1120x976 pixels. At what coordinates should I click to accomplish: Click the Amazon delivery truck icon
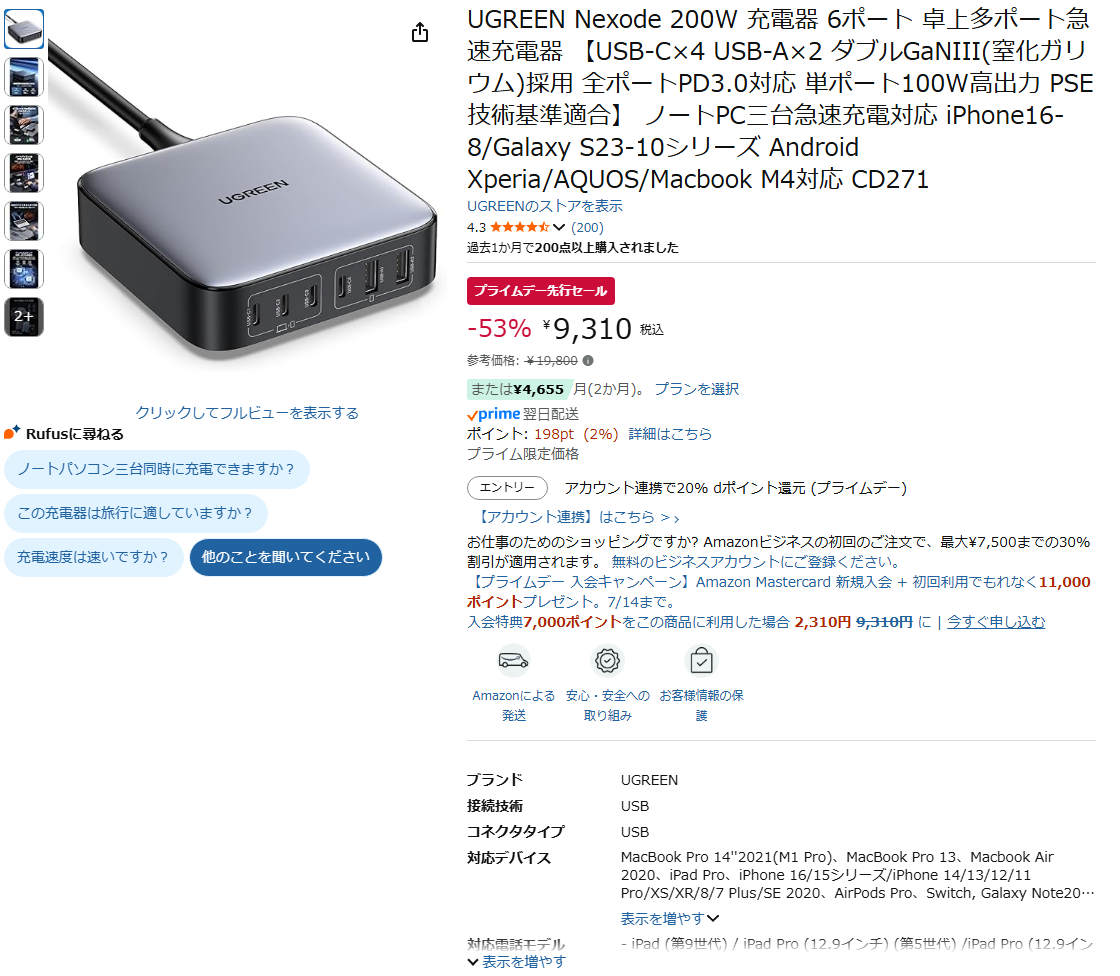tap(514, 661)
